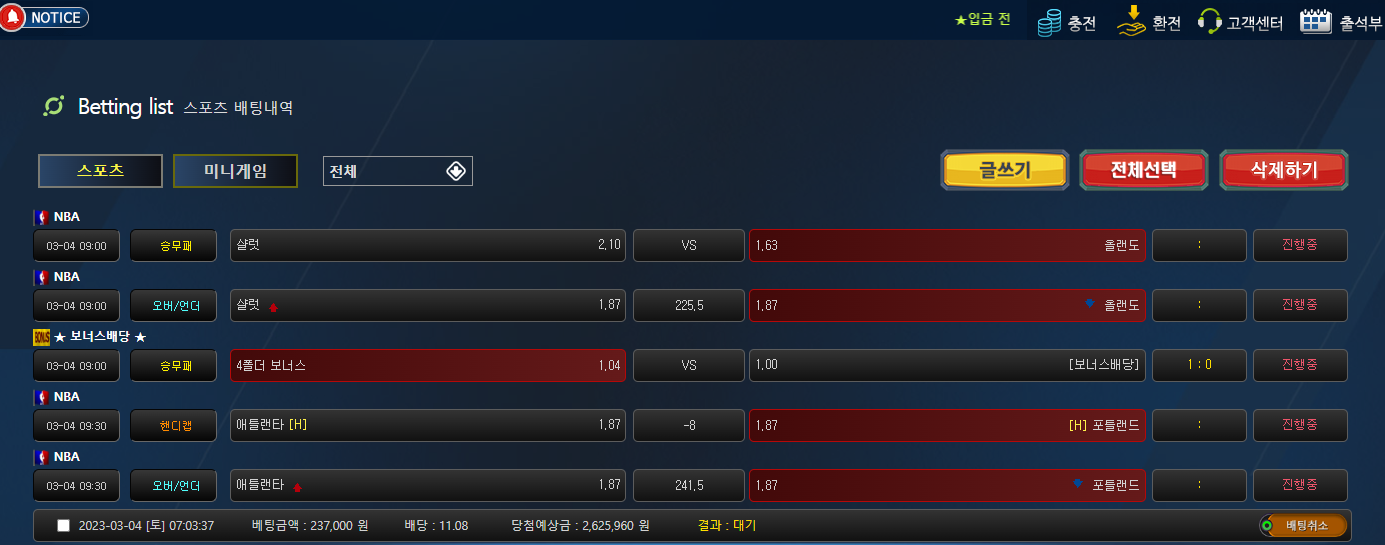Tick the checkbox beside 2023-03-04 bet slip

64,526
